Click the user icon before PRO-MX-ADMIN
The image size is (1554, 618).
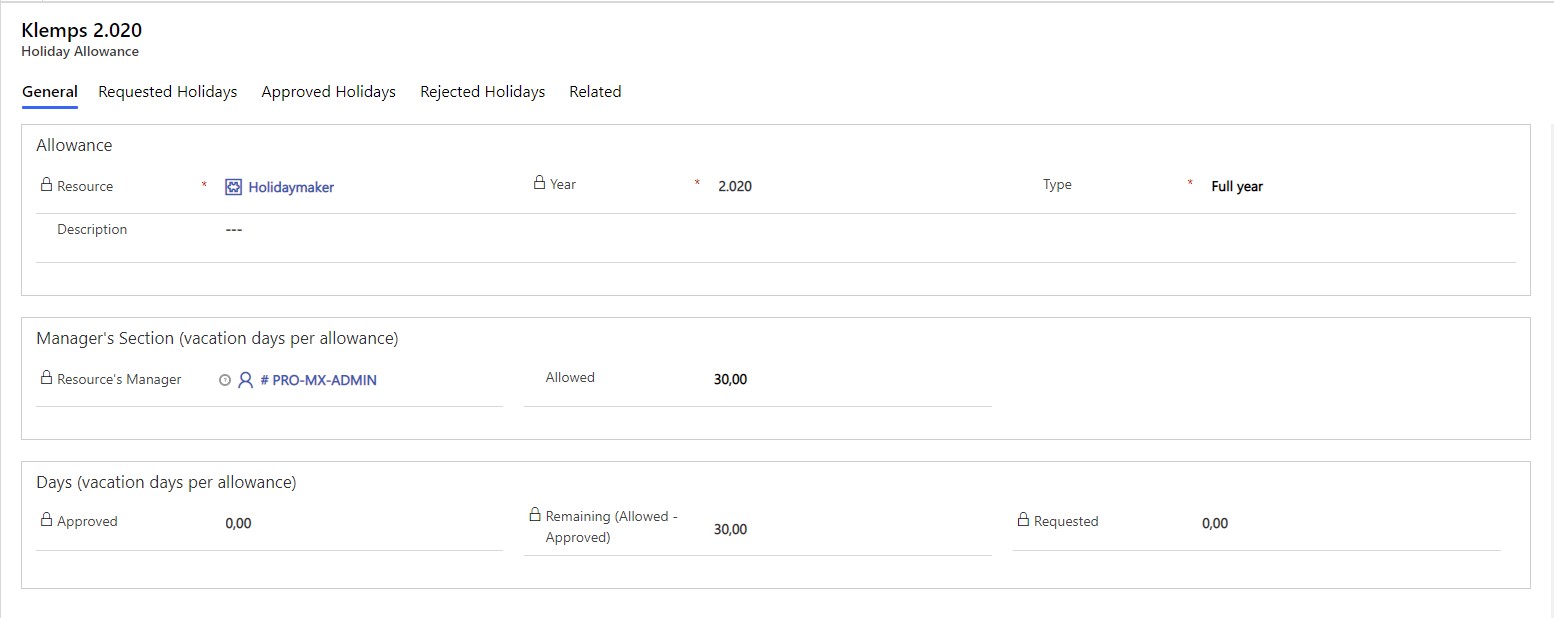pyautogui.click(x=245, y=380)
